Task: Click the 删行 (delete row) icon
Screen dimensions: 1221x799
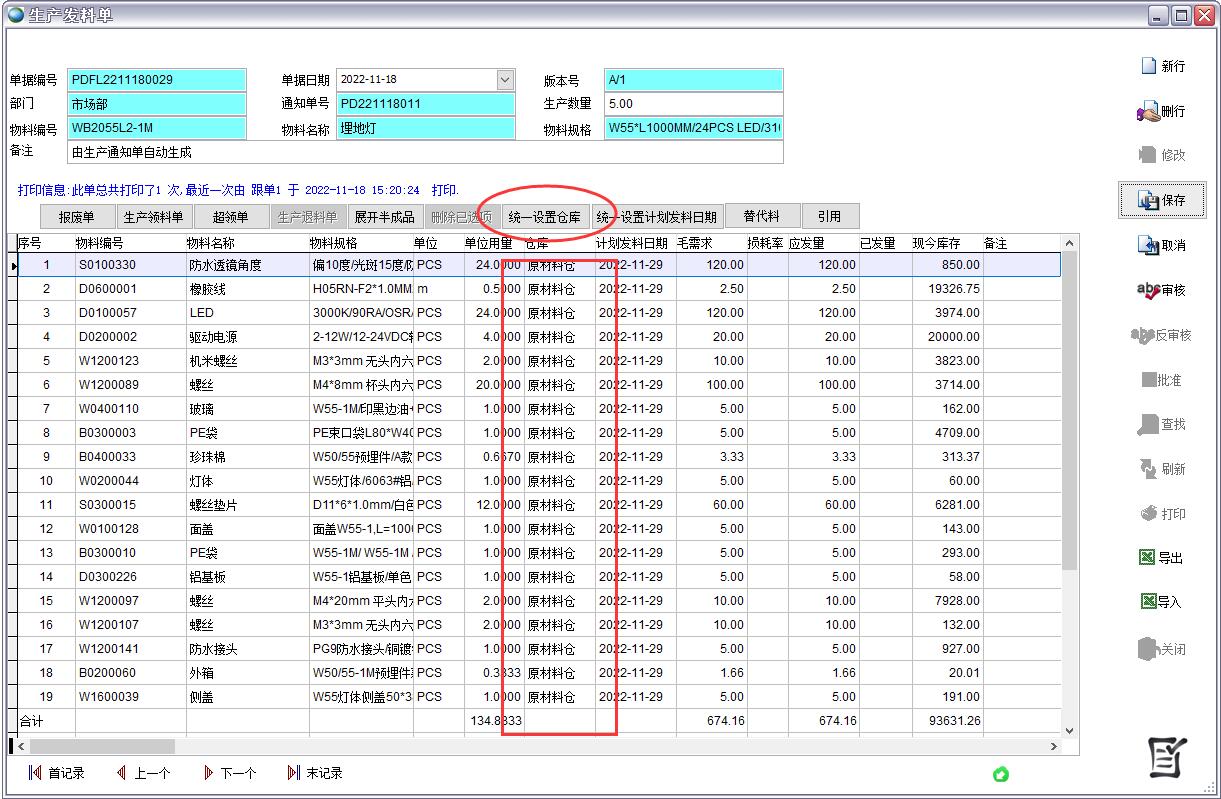Action: click(1149, 112)
